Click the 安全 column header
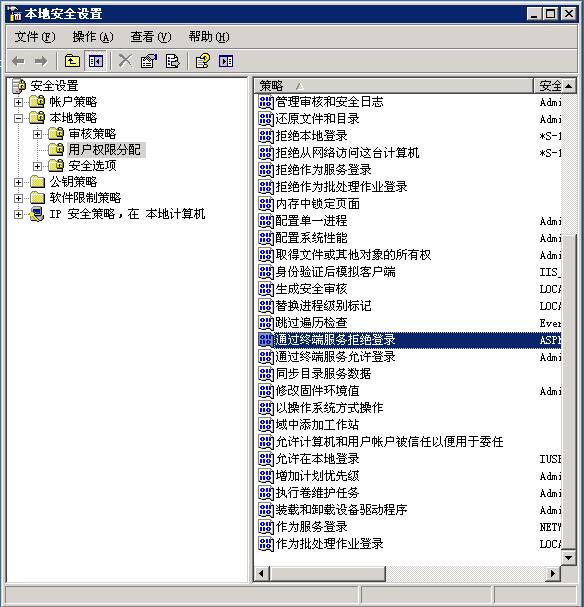584x607 pixels. click(x=548, y=86)
